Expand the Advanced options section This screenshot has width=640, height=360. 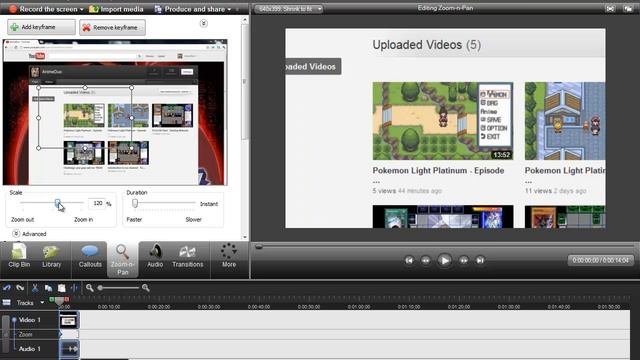29,234
